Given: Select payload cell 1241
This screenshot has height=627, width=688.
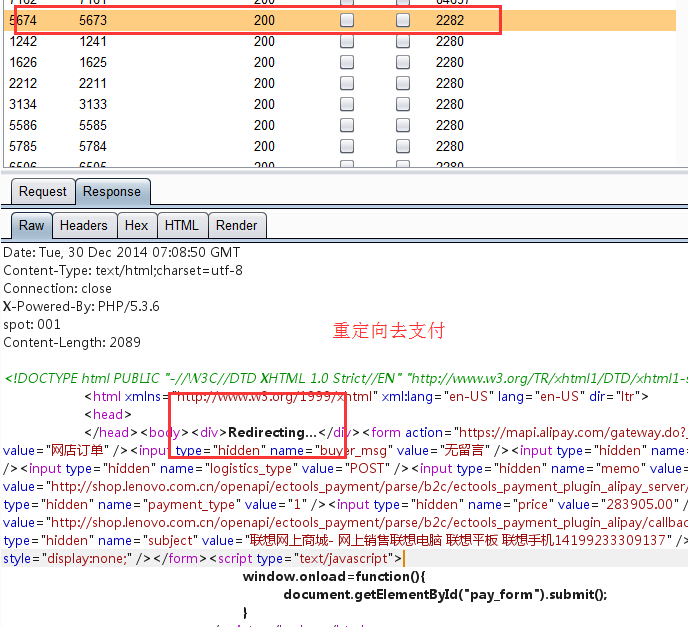Looking at the screenshot, I should coord(93,41).
